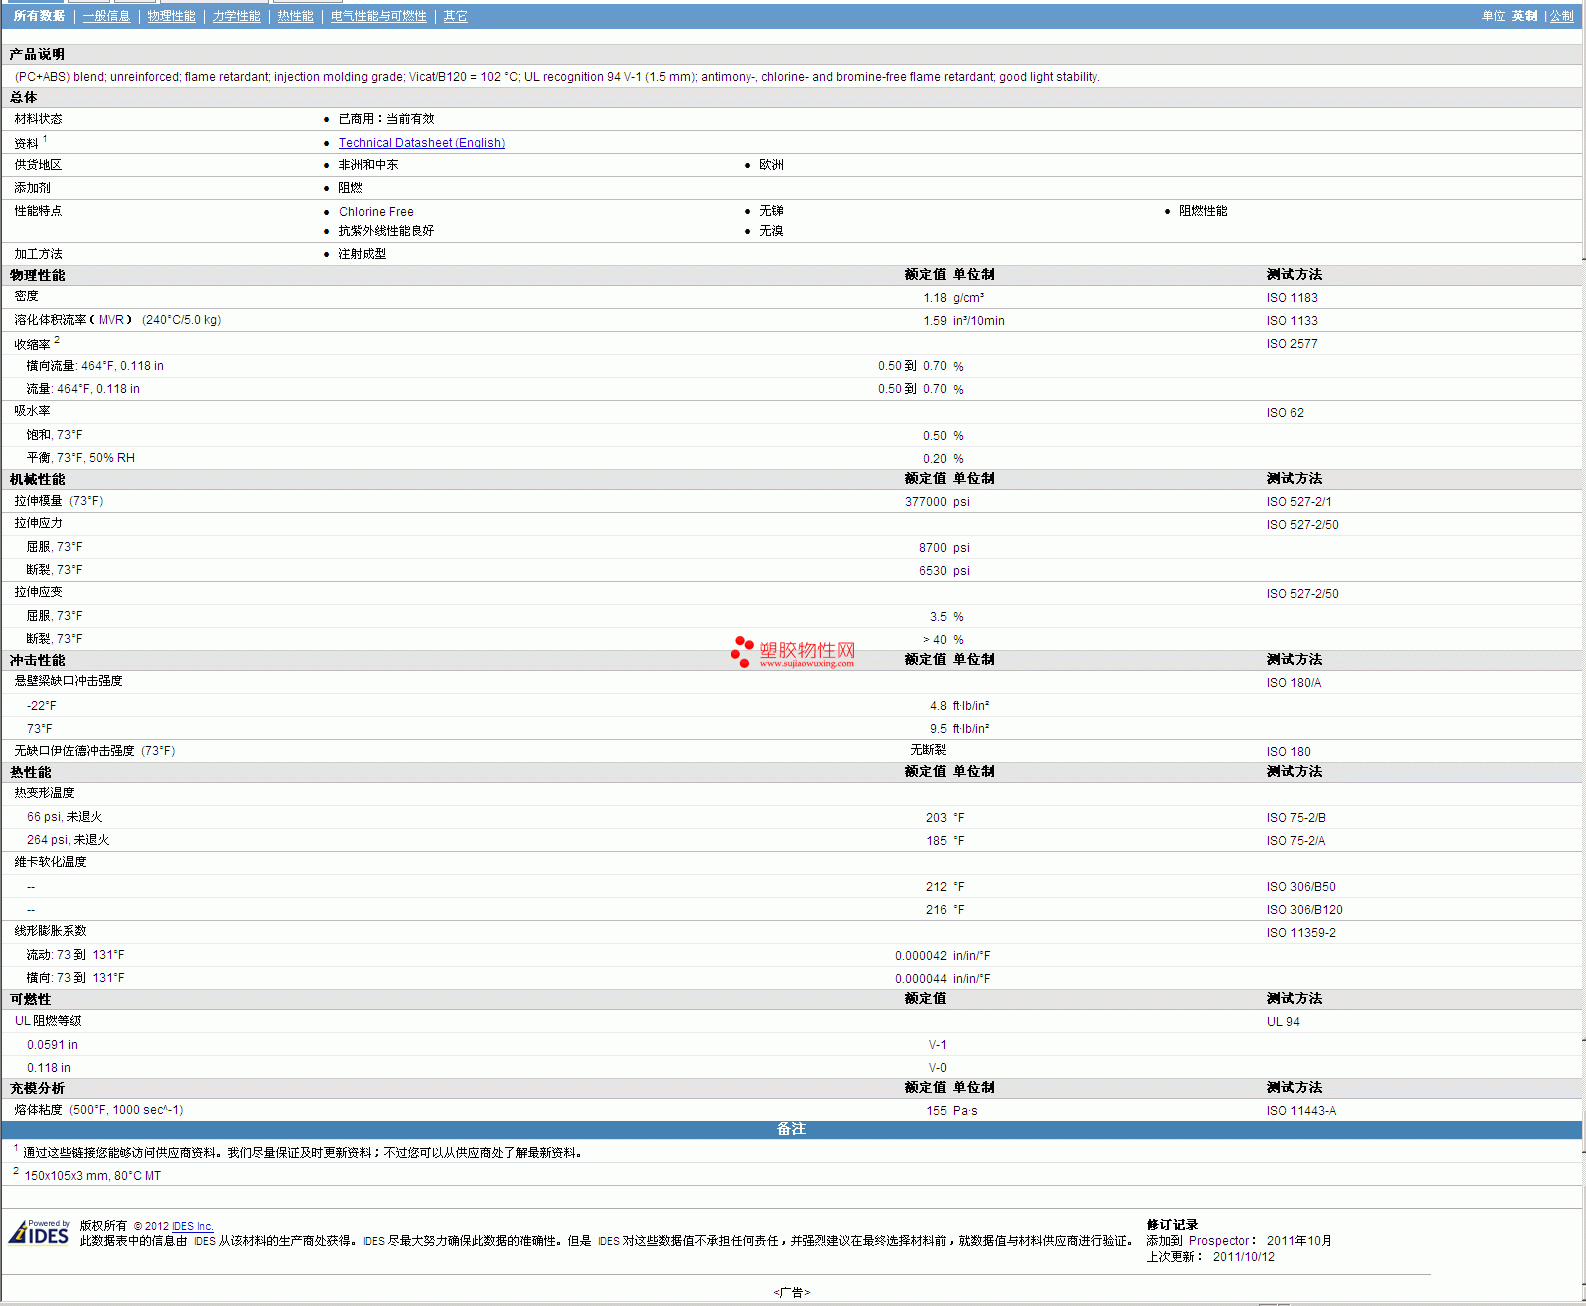1586x1306 pixels.
Task: Select the 电气性能与可燃性 tab
Action: (378, 16)
